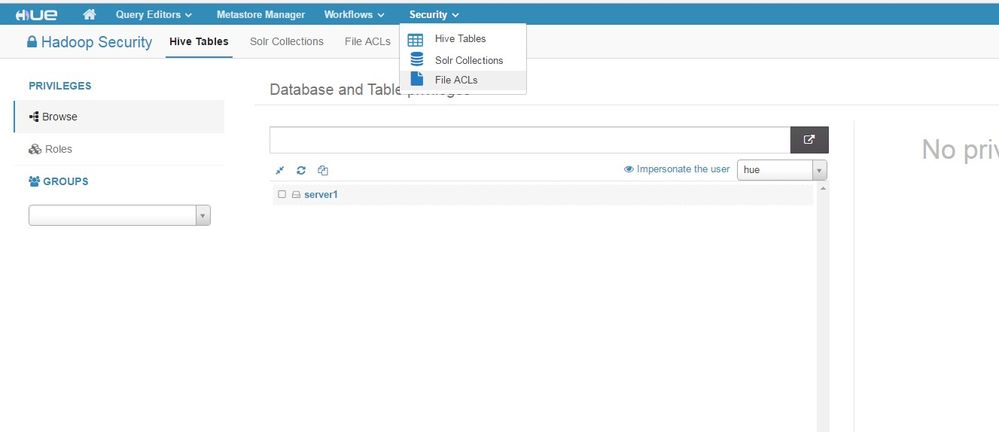Screen dimensions: 999x432
Task: Click the server1 tree node
Action: 321,194
